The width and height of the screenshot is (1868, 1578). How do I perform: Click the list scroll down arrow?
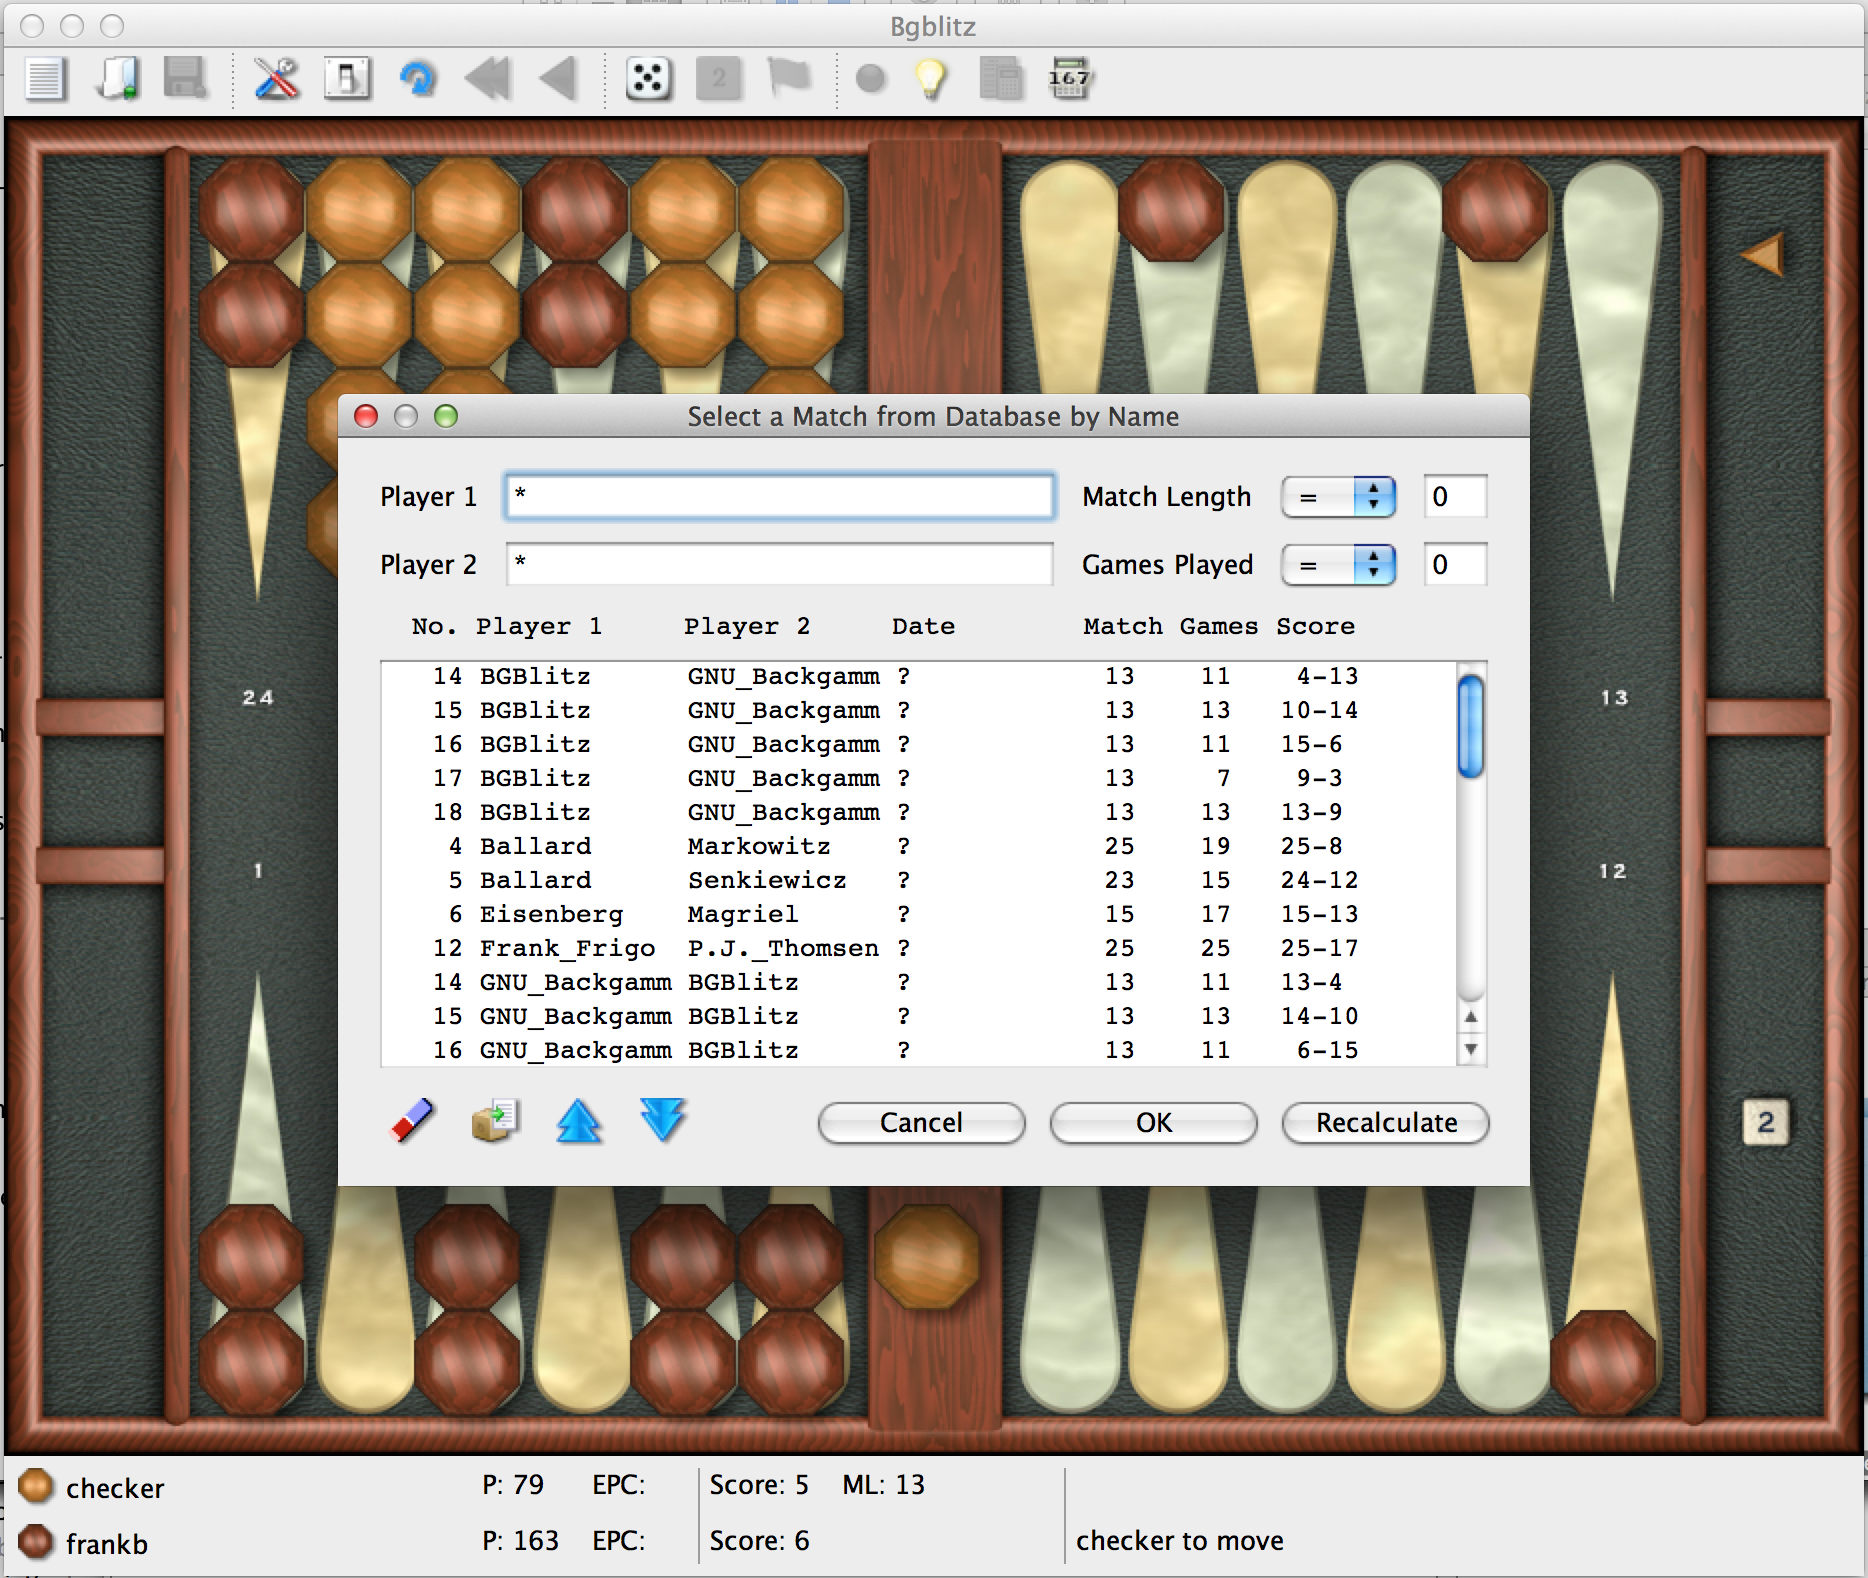point(1470,1049)
